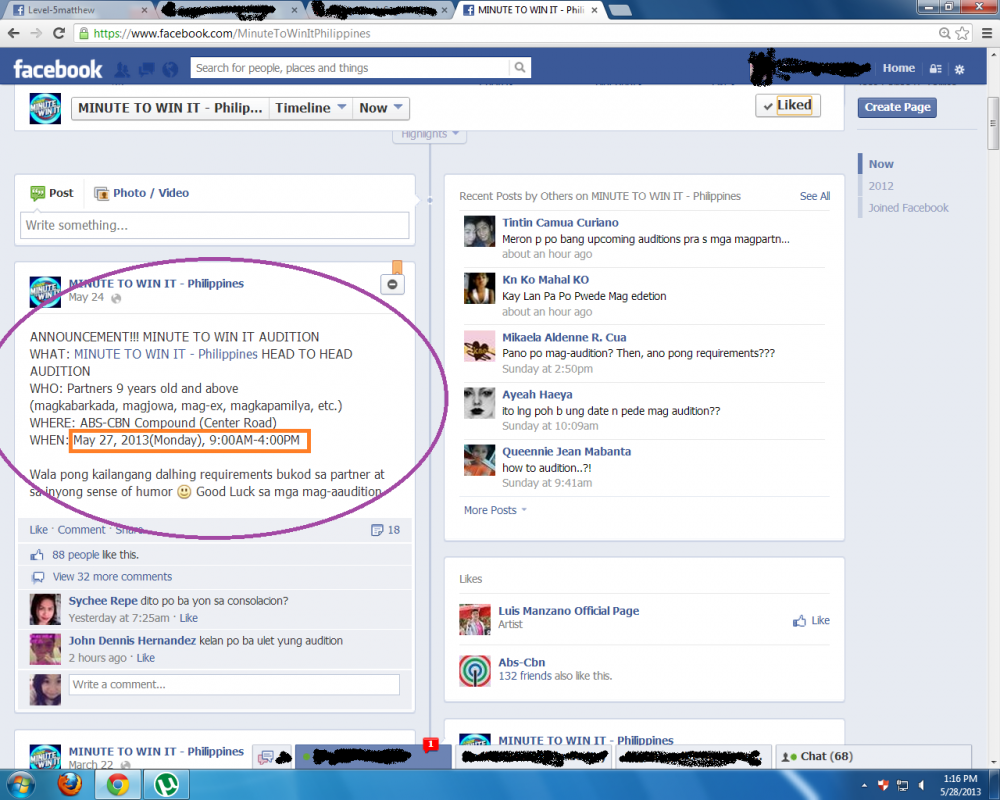The image size is (1000, 800).
Task: Open Tintin Camua Curiano's profile
Action: click(x=560, y=223)
